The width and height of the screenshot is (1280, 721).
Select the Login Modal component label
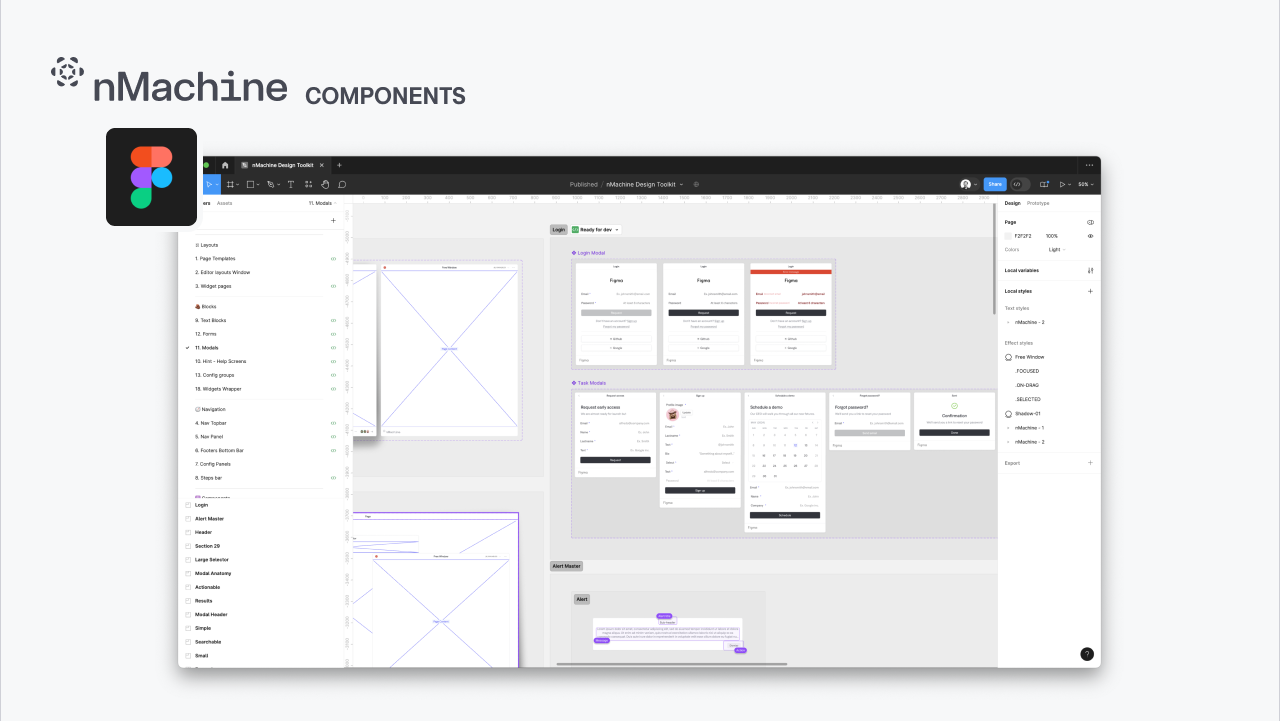tap(588, 253)
